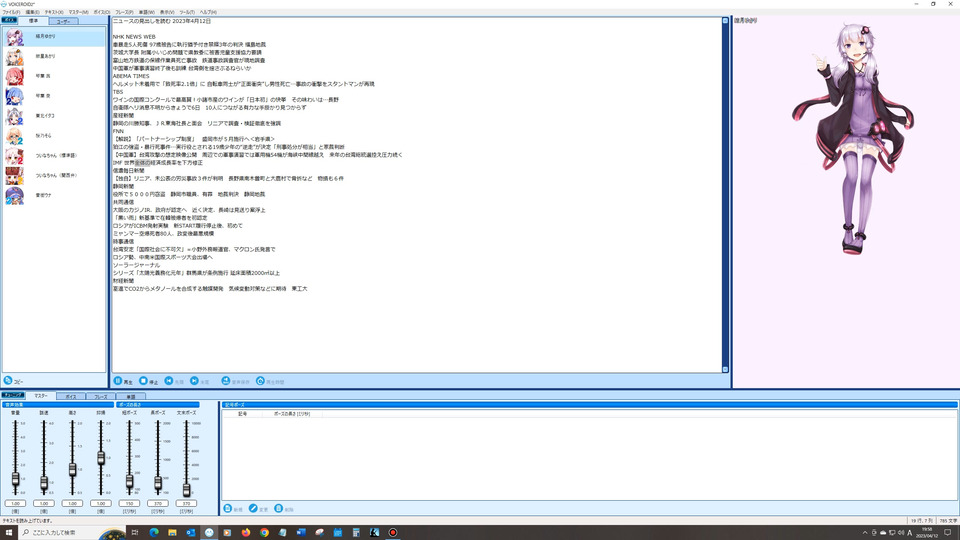Click the 音声保存 save audio icon
Image resolution: width=960 pixels, height=540 pixels.
tap(225, 381)
